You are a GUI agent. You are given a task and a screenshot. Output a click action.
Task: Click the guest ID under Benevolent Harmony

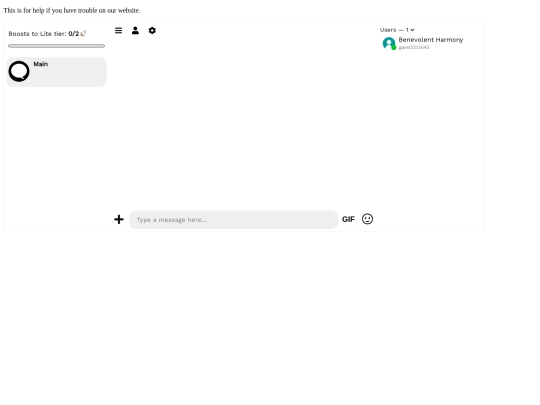(414, 47)
